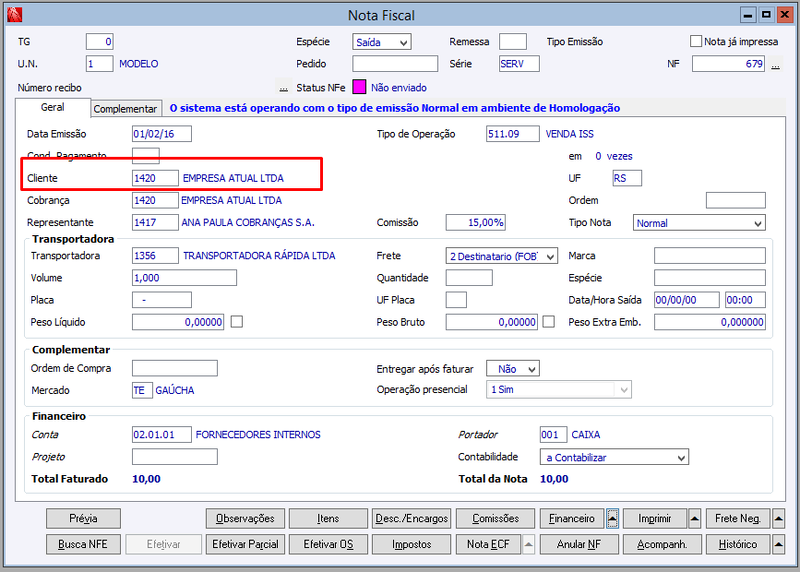Open the Tipo Nota Normal dropdown

pyautogui.click(x=699, y=223)
